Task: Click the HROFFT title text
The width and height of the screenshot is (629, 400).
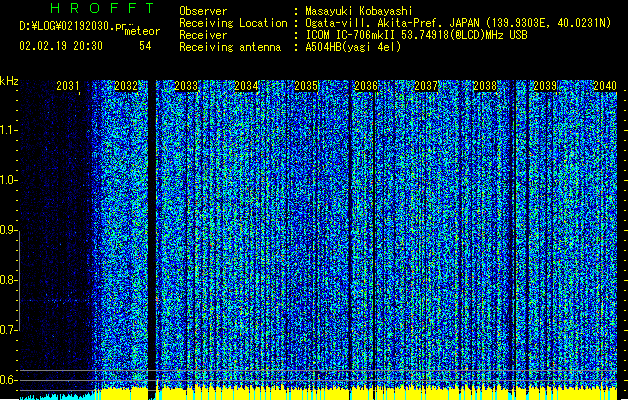Action: tap(102, 8)
